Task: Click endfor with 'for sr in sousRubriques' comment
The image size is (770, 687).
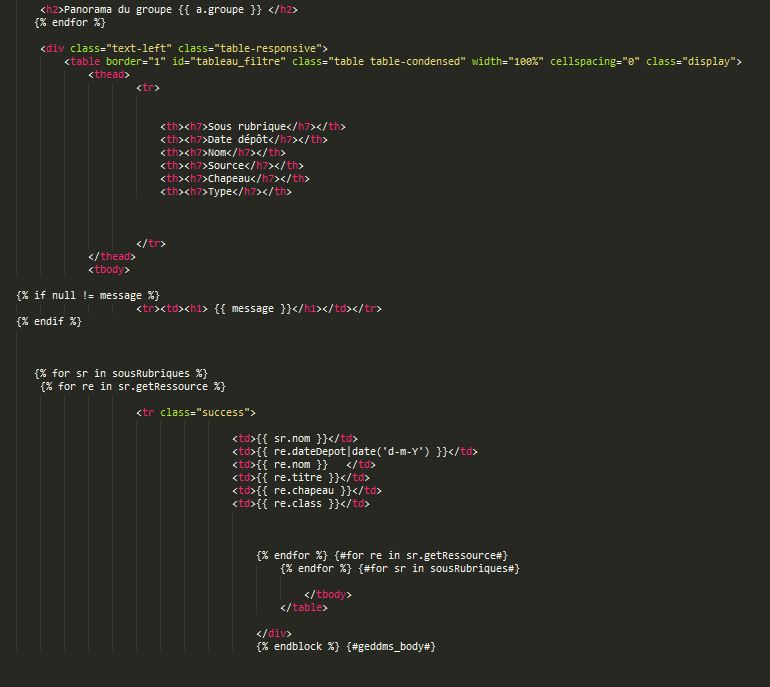Action: (x=400, y=569)
